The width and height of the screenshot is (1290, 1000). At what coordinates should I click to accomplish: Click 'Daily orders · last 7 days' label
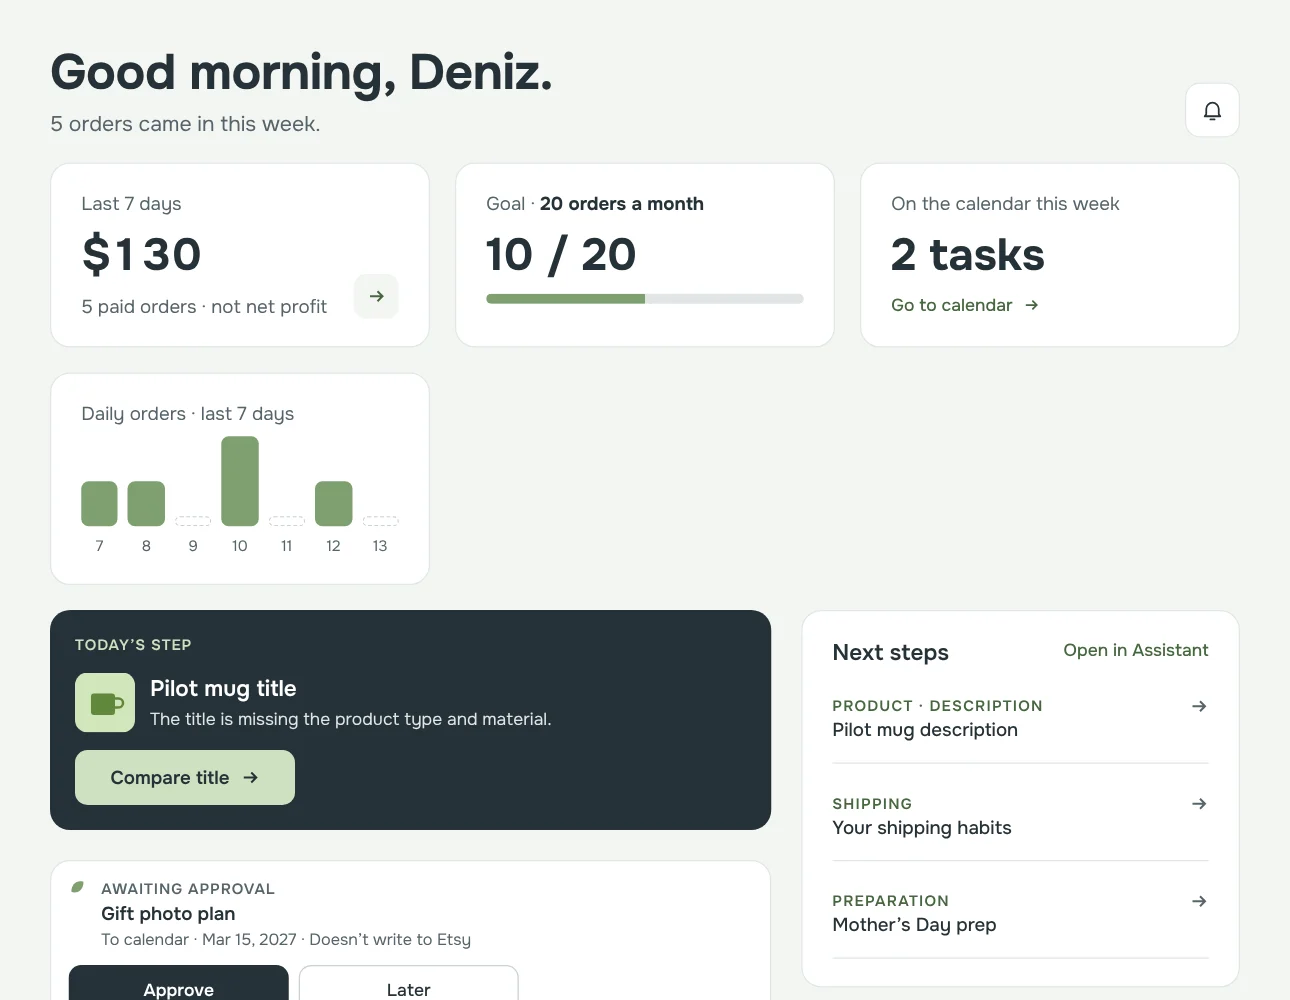[188, 414]
